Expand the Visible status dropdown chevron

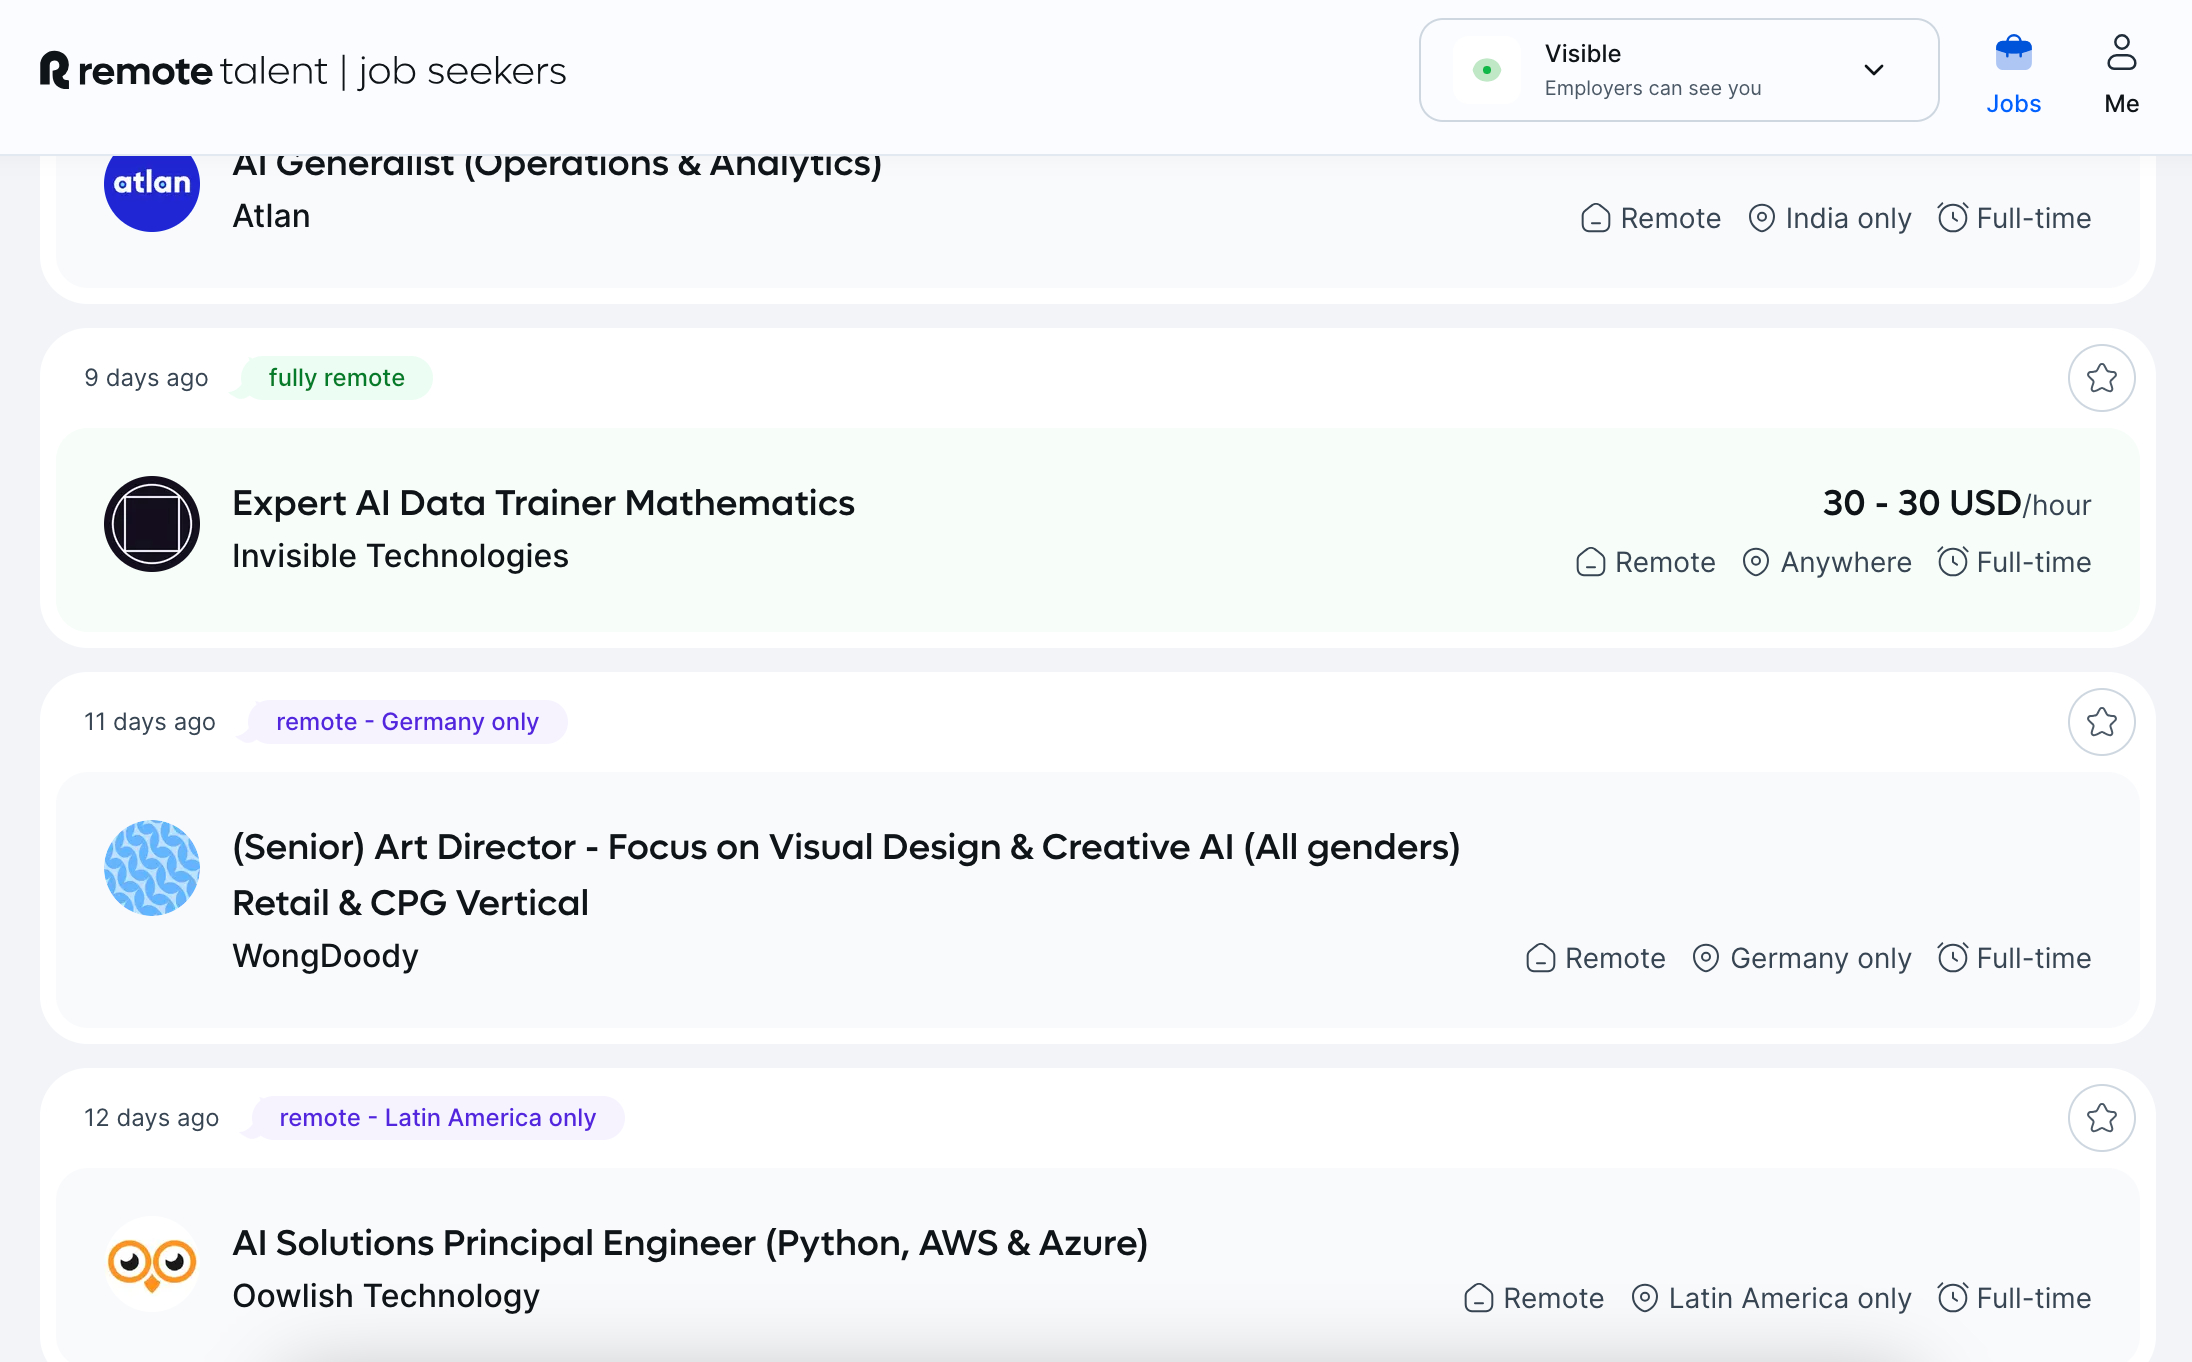click(1873, 70)
